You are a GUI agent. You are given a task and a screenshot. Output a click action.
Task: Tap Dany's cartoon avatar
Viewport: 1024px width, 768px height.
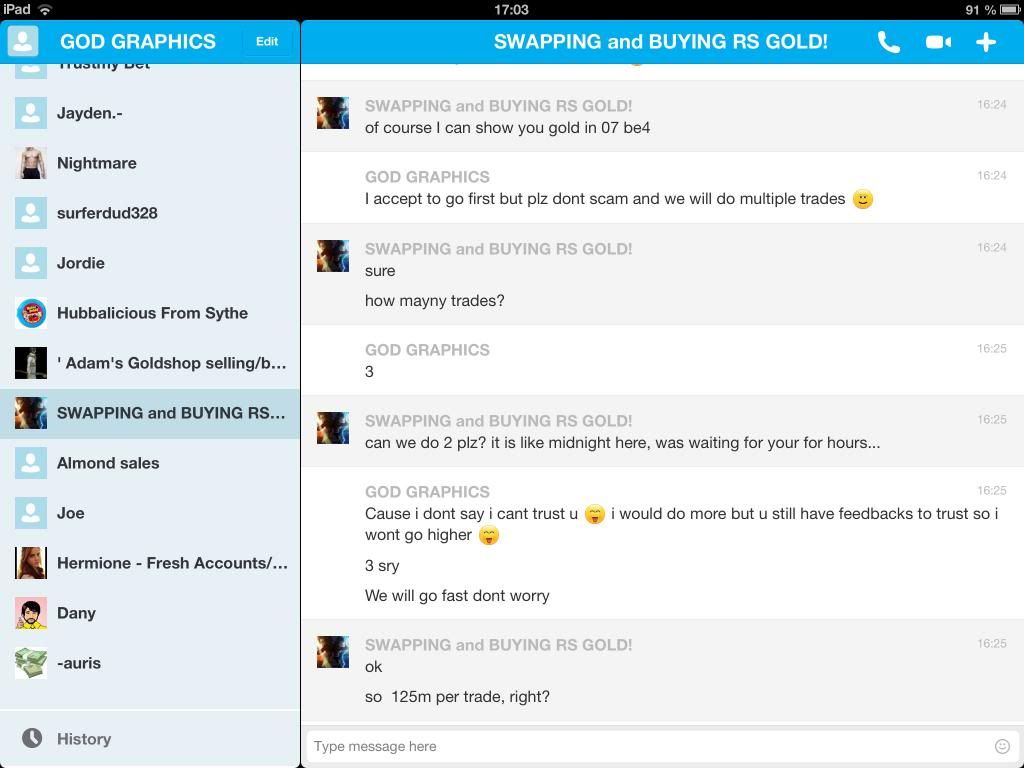[x=31, y=613]
